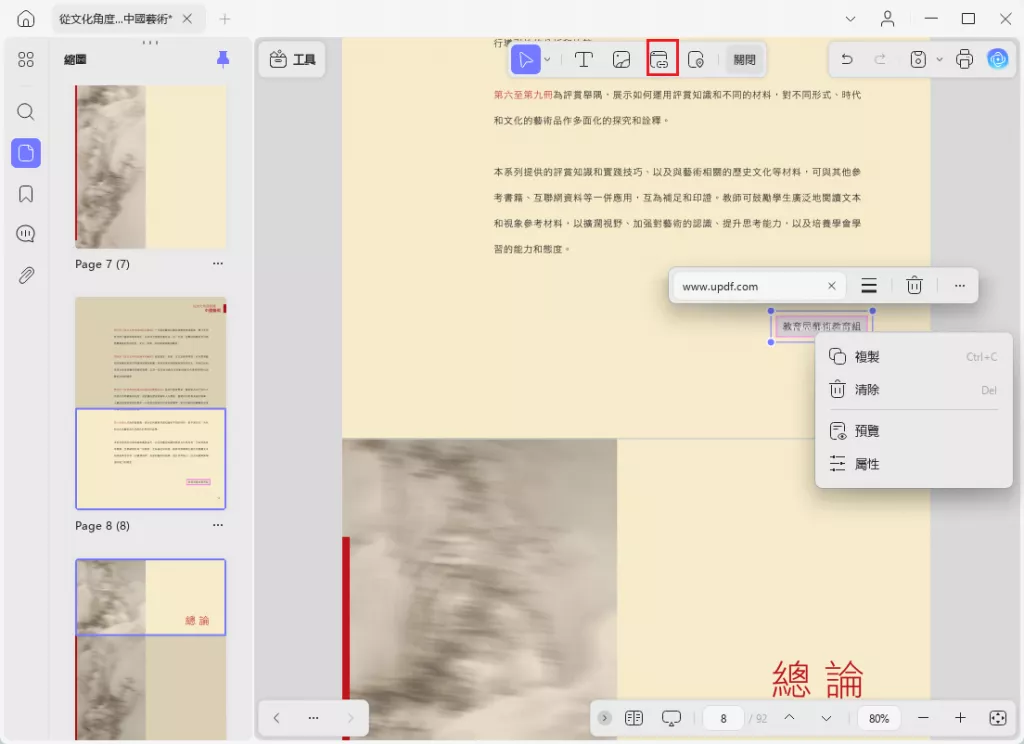
Task: Expand the title bar chevron dropdown
Action: (x=850, y=19)
